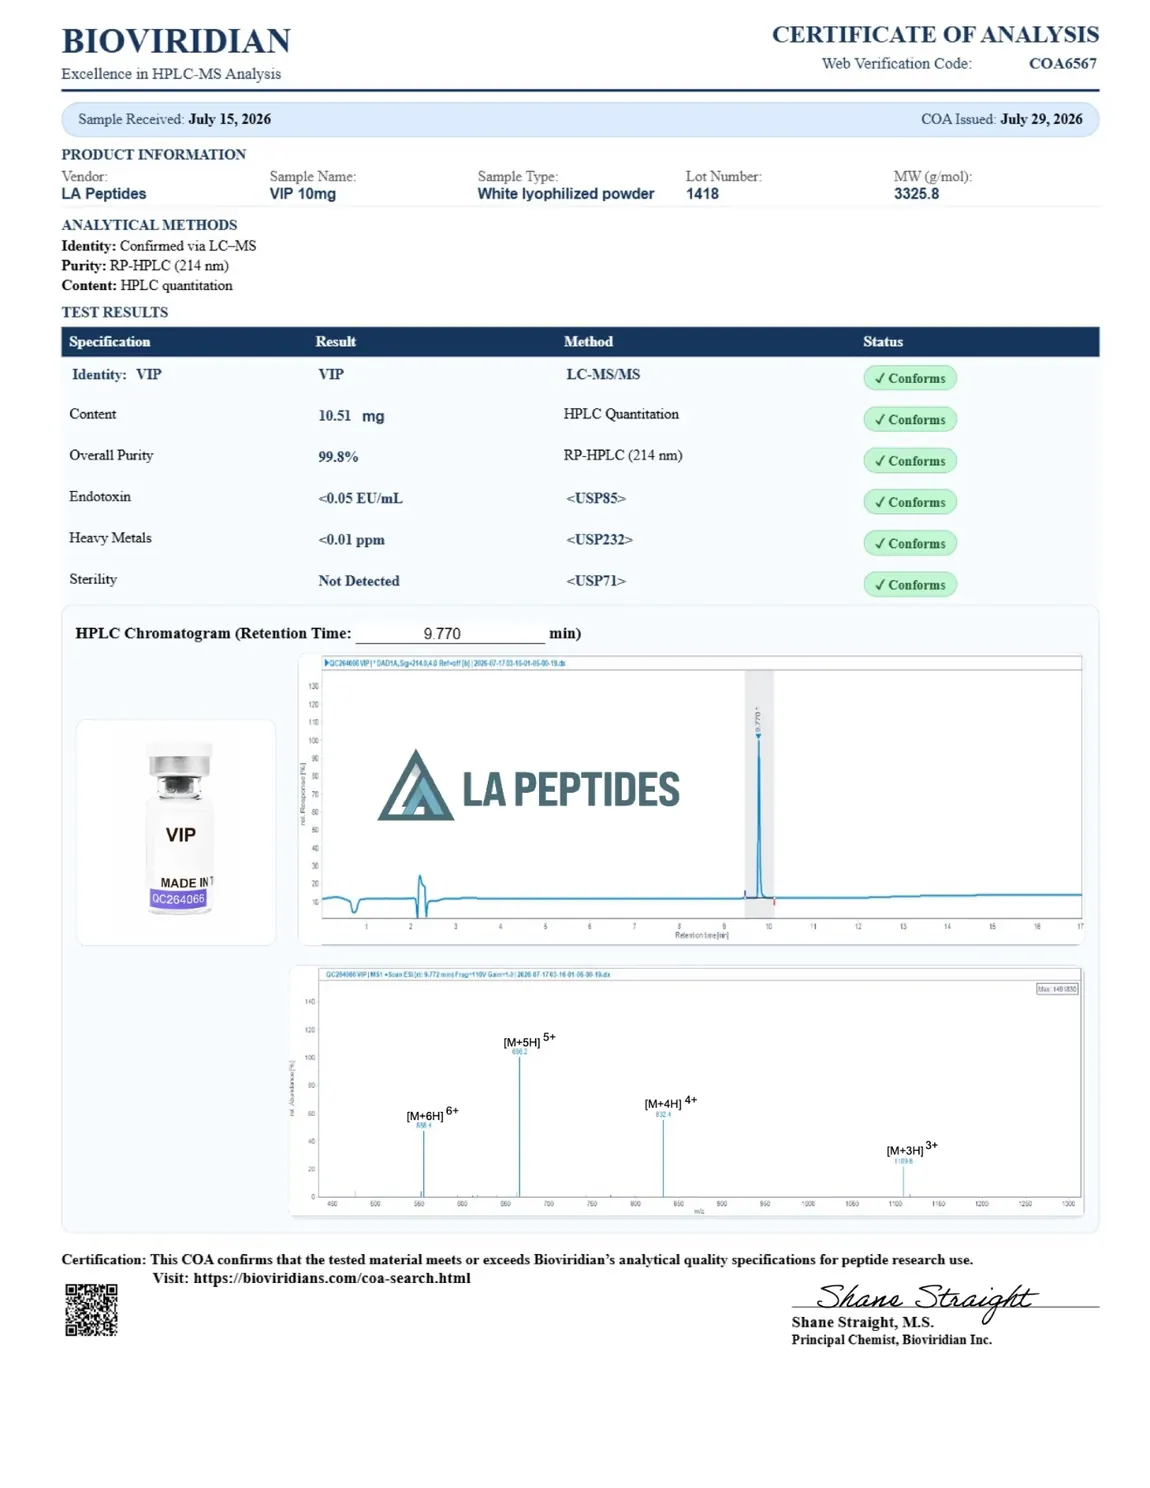1150x1488 pixels.
Task: Click the QR code image
Action: (91, 1309)
